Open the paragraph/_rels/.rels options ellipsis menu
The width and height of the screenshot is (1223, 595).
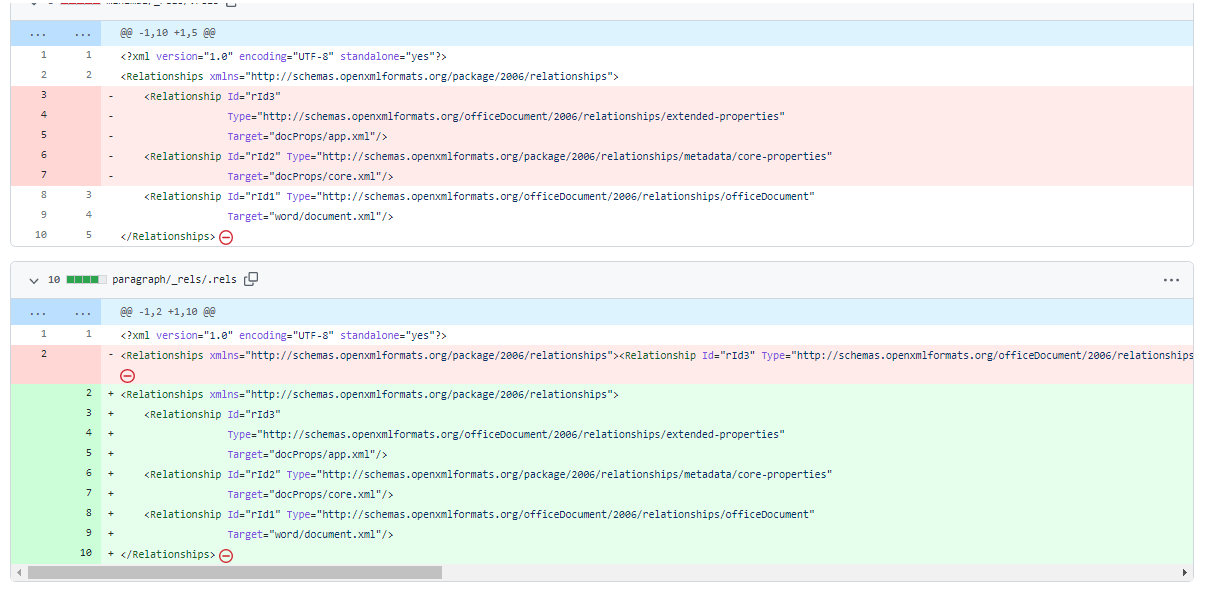pos(1171,280)
